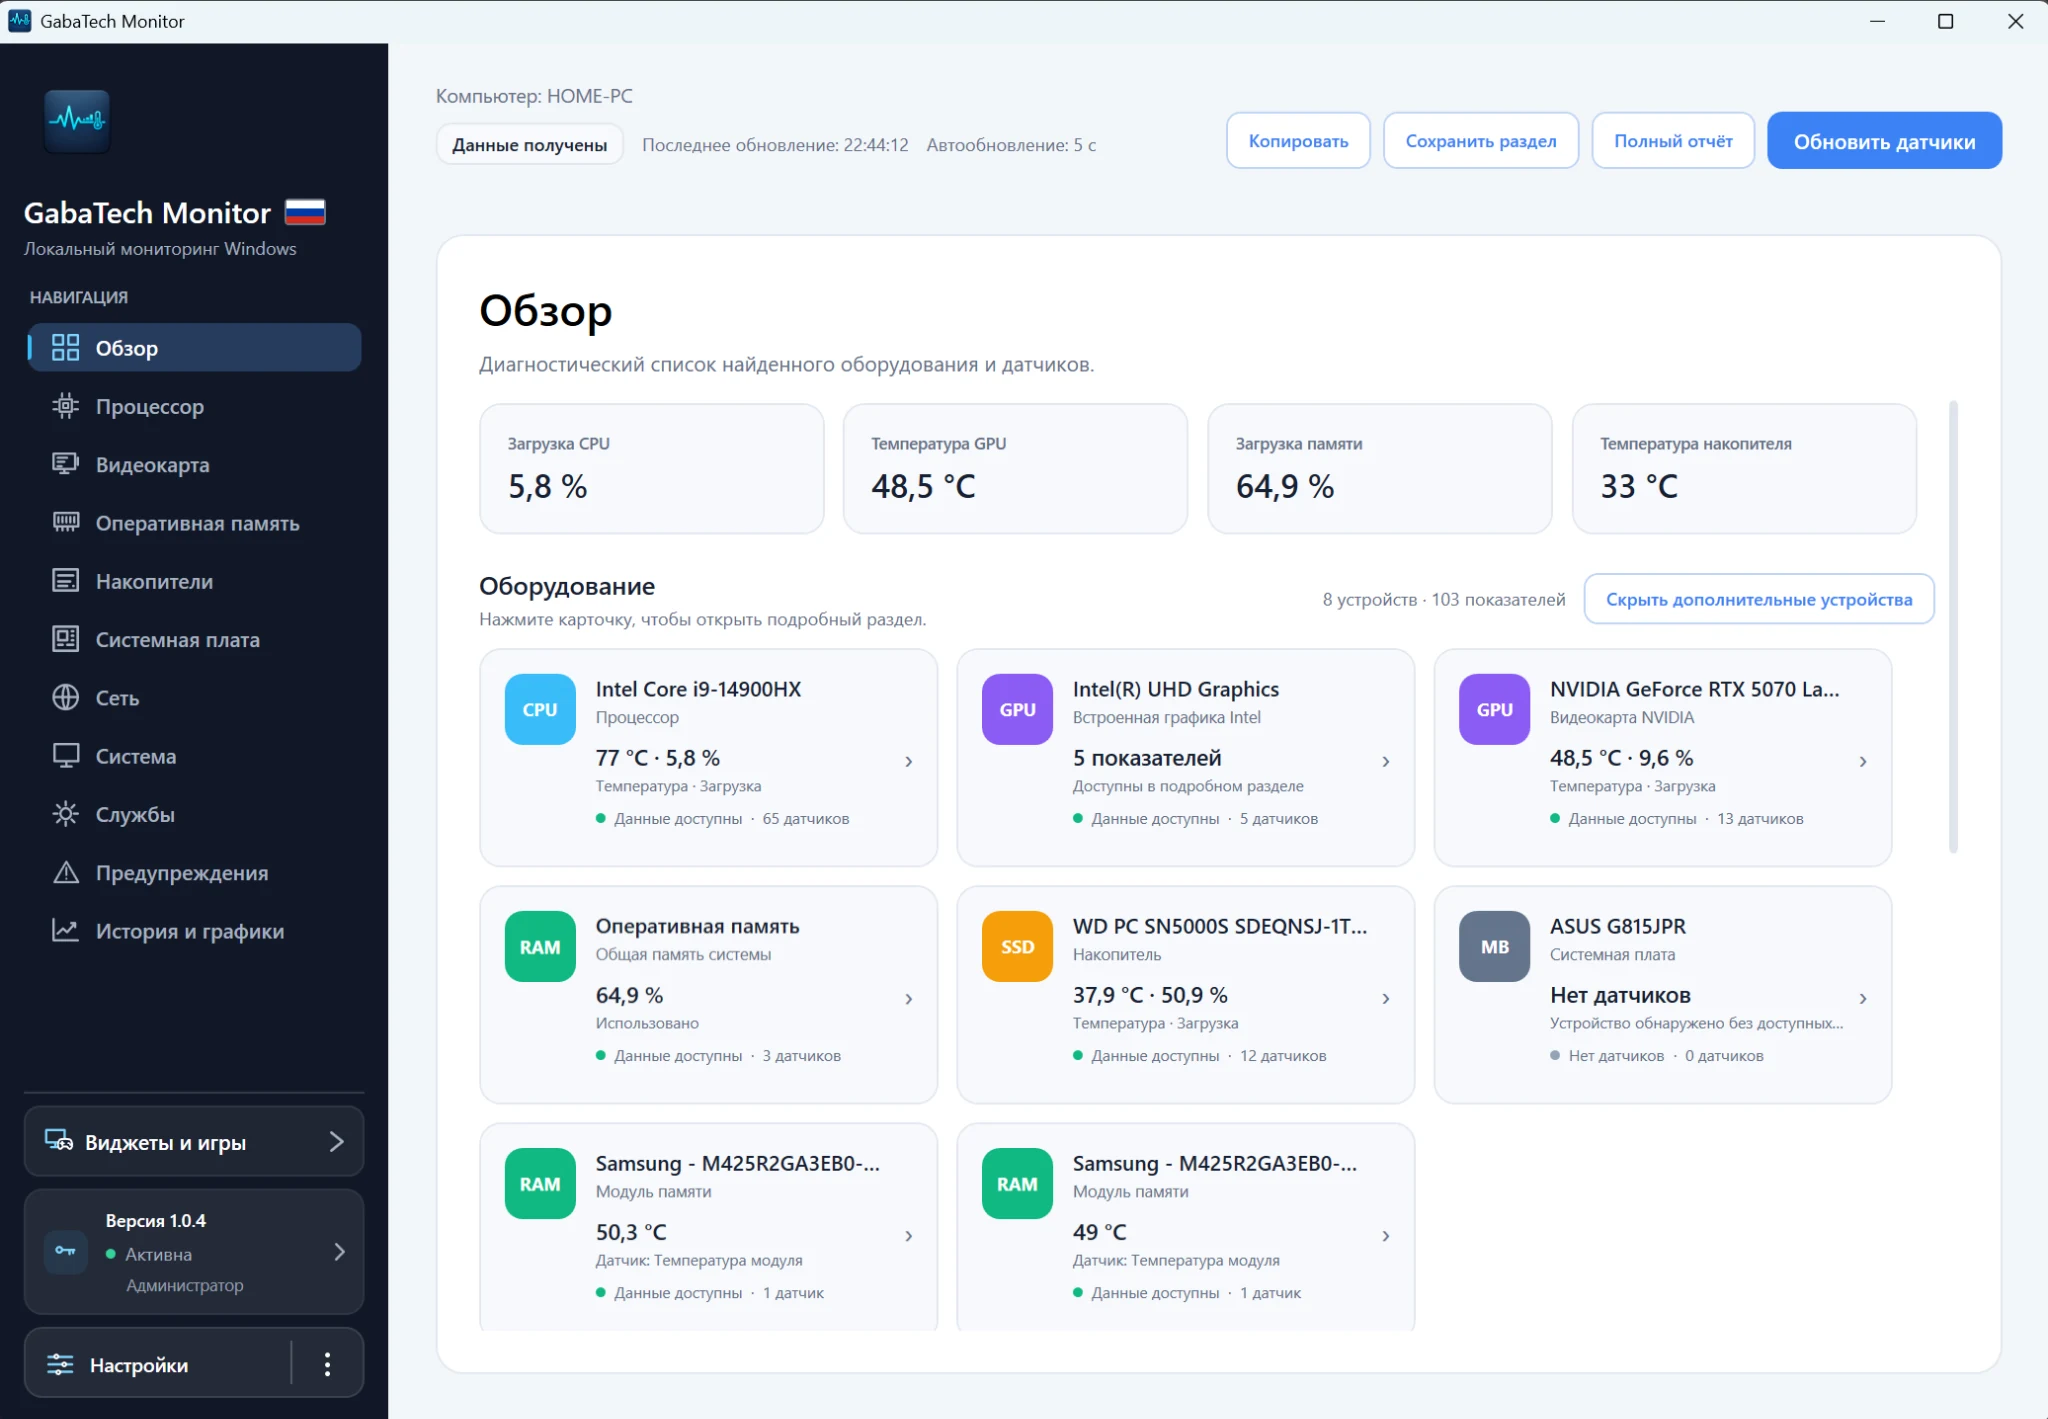The width and height of the screenshot is (2048, 1419).
Task: Click the Обзор grid icon in sidebar
Action: coord(65,347)
